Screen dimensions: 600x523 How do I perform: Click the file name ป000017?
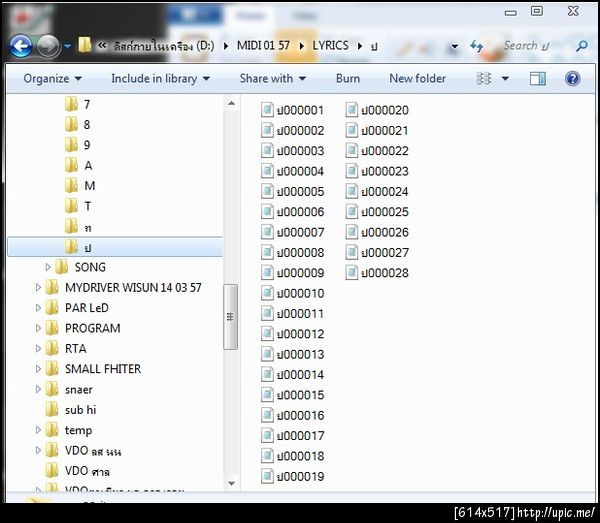point(300,436)
